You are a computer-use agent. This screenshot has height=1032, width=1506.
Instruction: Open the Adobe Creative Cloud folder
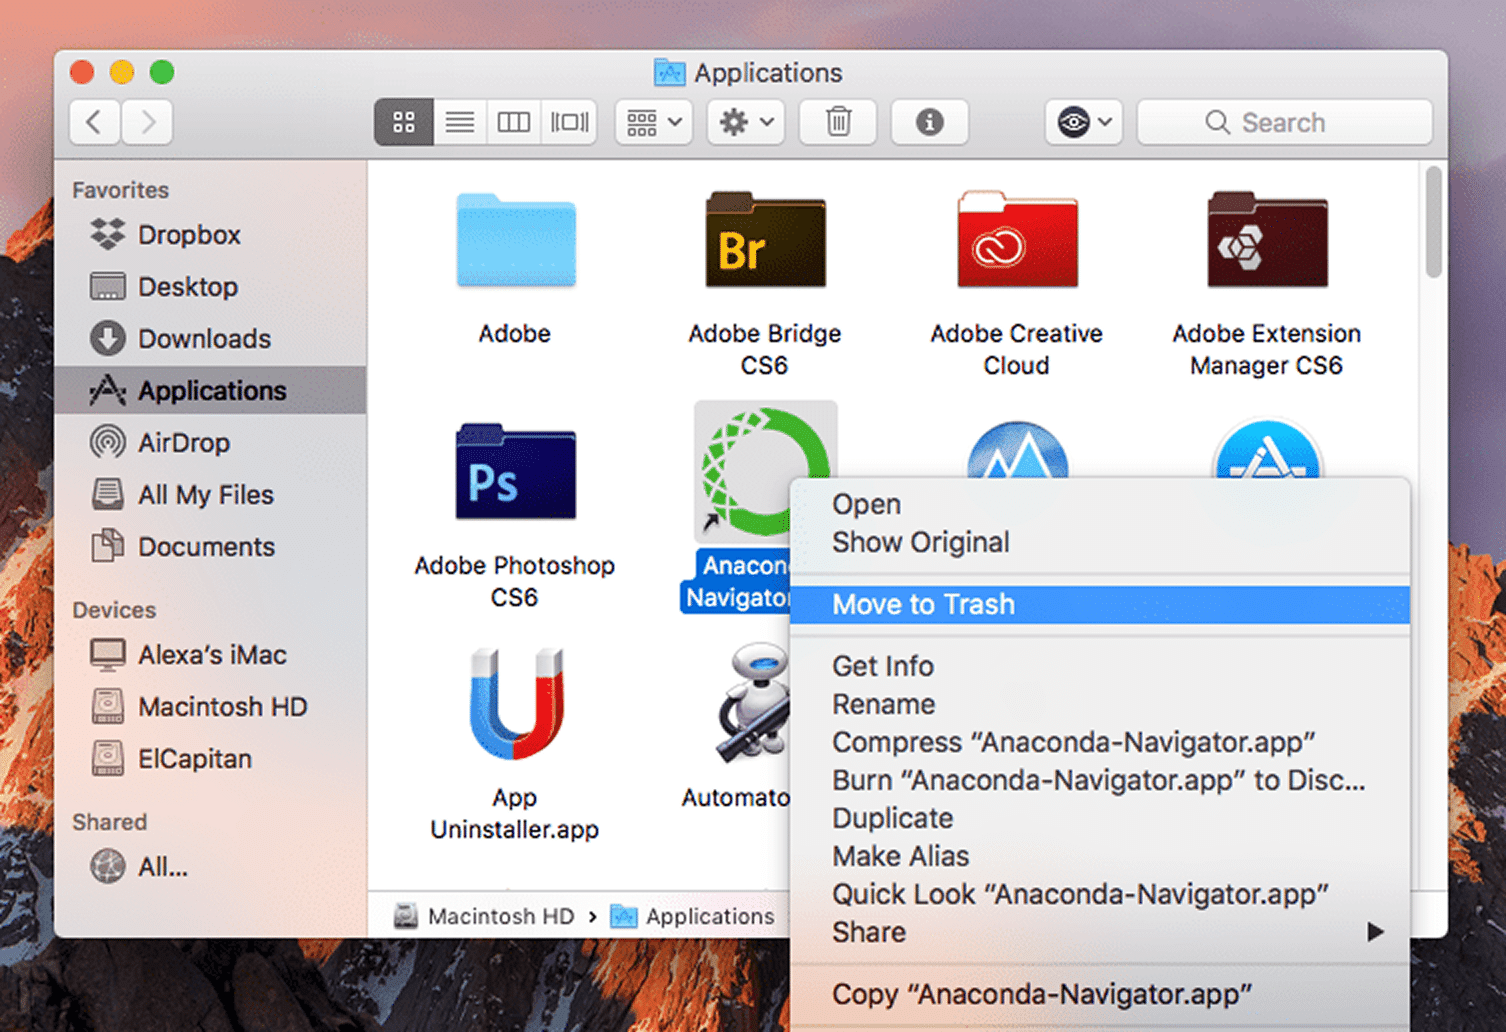tap(1016, 240)
